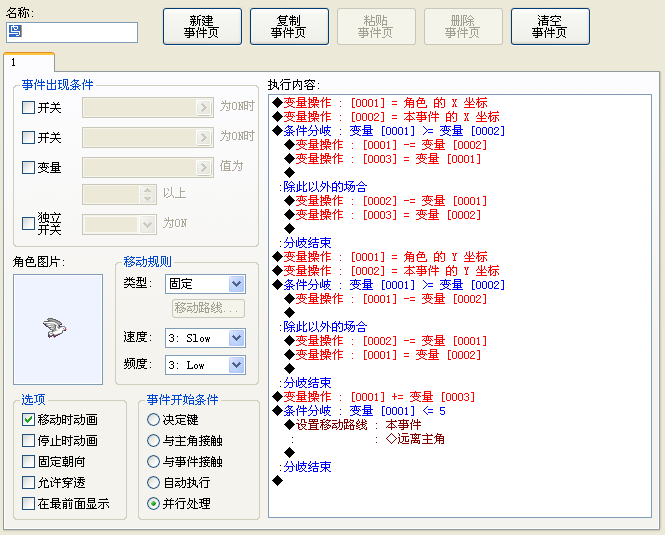This screenshot has width=665, height=535.
Task: Enable the 独立开关 condition checkbox
Action: click(x=28, y=223)
